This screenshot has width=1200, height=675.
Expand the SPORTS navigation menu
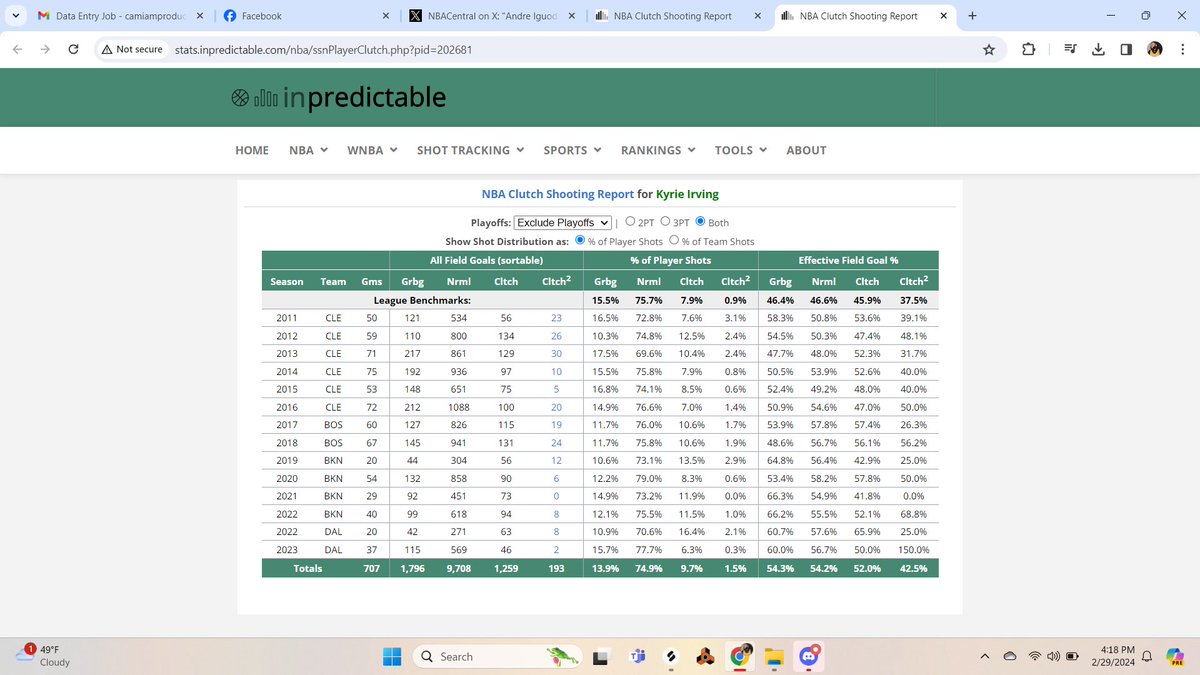coord(572,150)
